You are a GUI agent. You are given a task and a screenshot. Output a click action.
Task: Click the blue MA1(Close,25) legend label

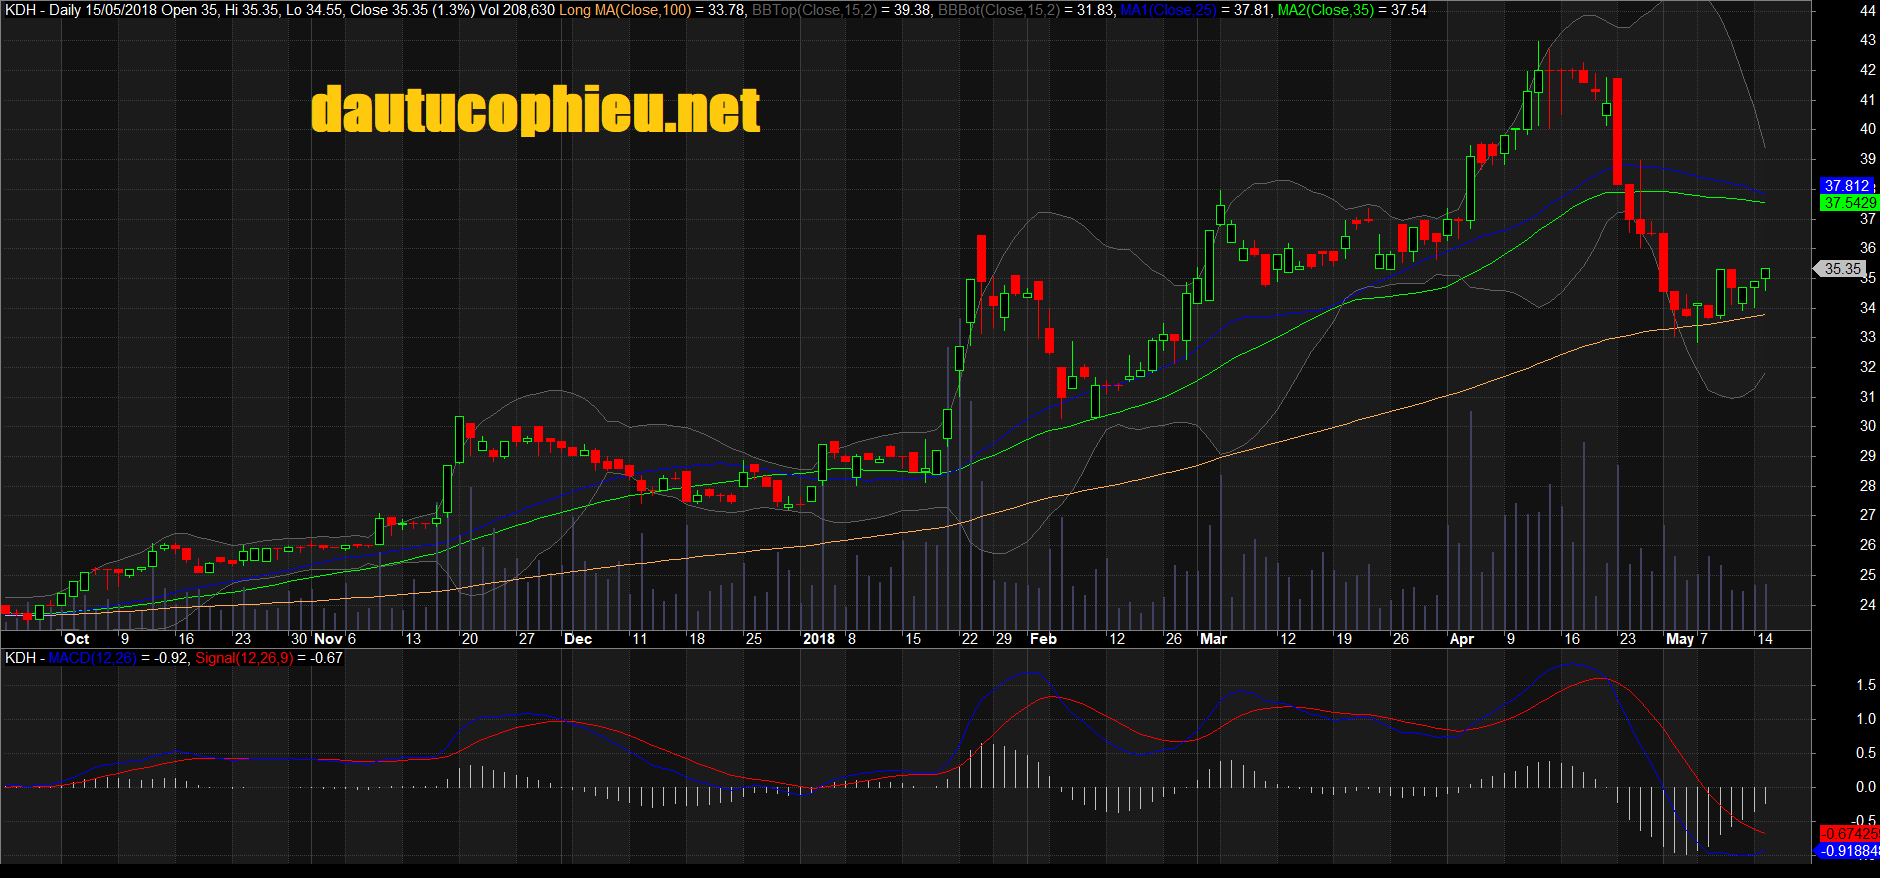coord(1167,10)
